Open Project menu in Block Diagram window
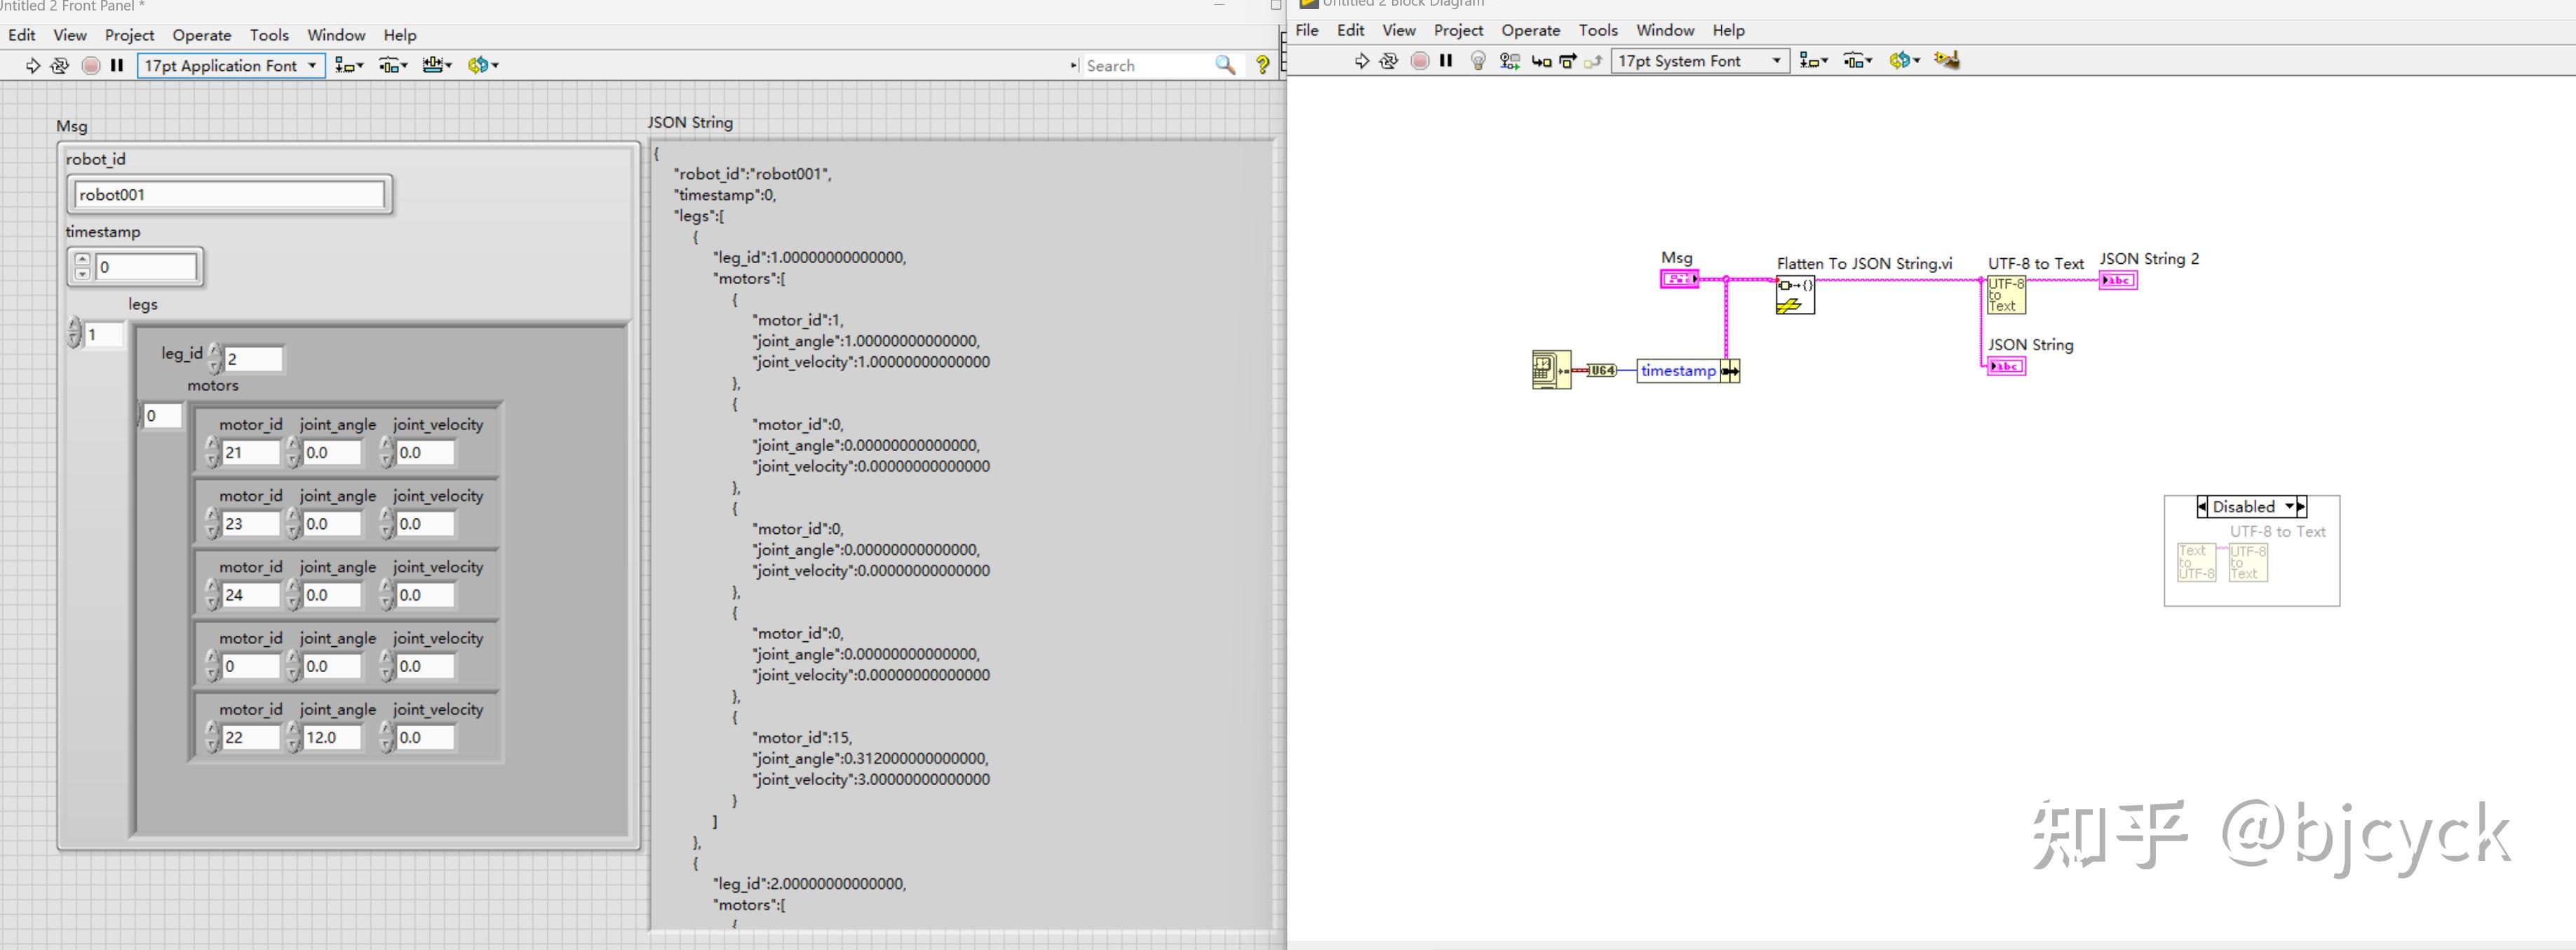 tap(1457, 30)
